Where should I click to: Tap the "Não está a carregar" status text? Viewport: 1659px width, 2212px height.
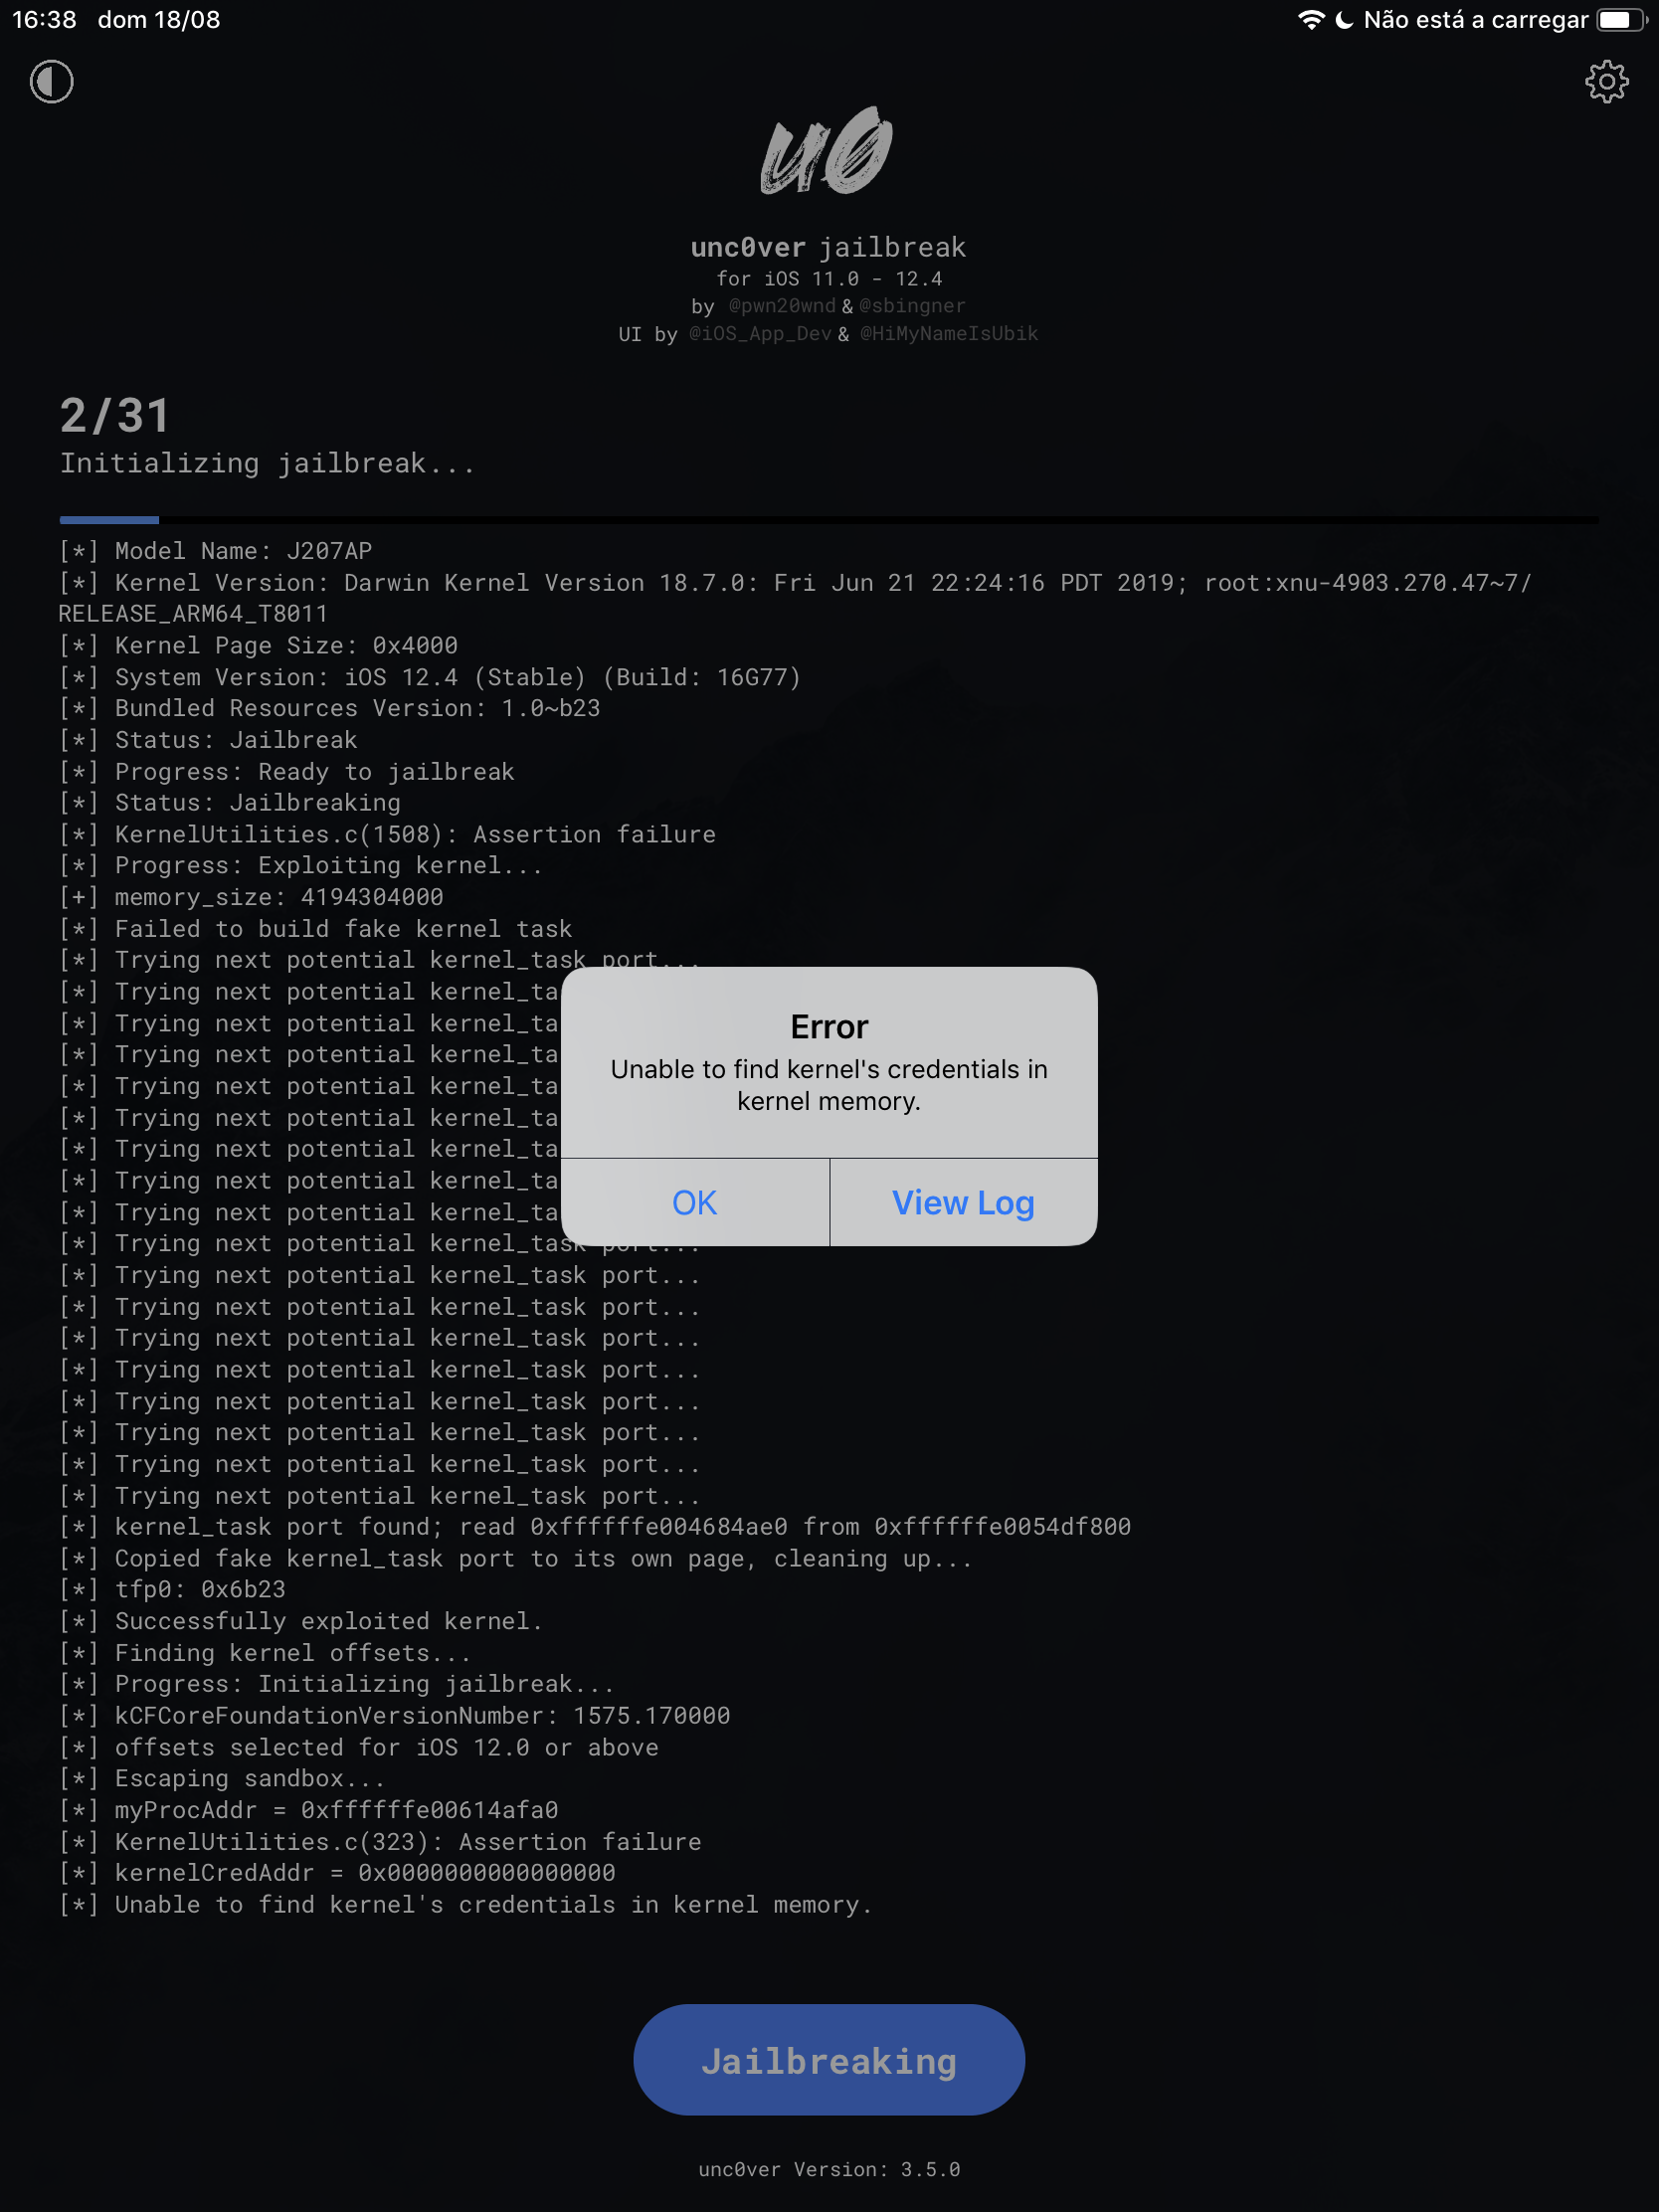(1475, 20)
